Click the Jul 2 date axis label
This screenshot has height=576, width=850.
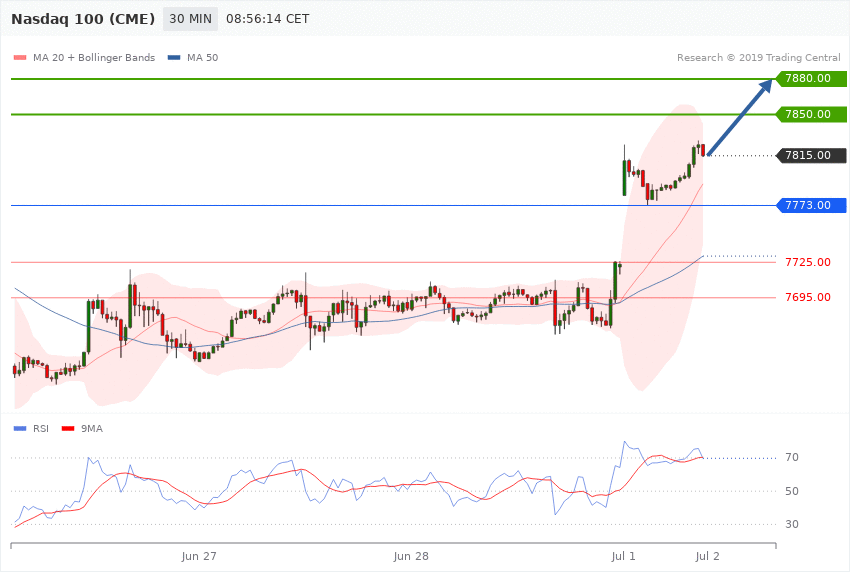(x=707, y=556)
